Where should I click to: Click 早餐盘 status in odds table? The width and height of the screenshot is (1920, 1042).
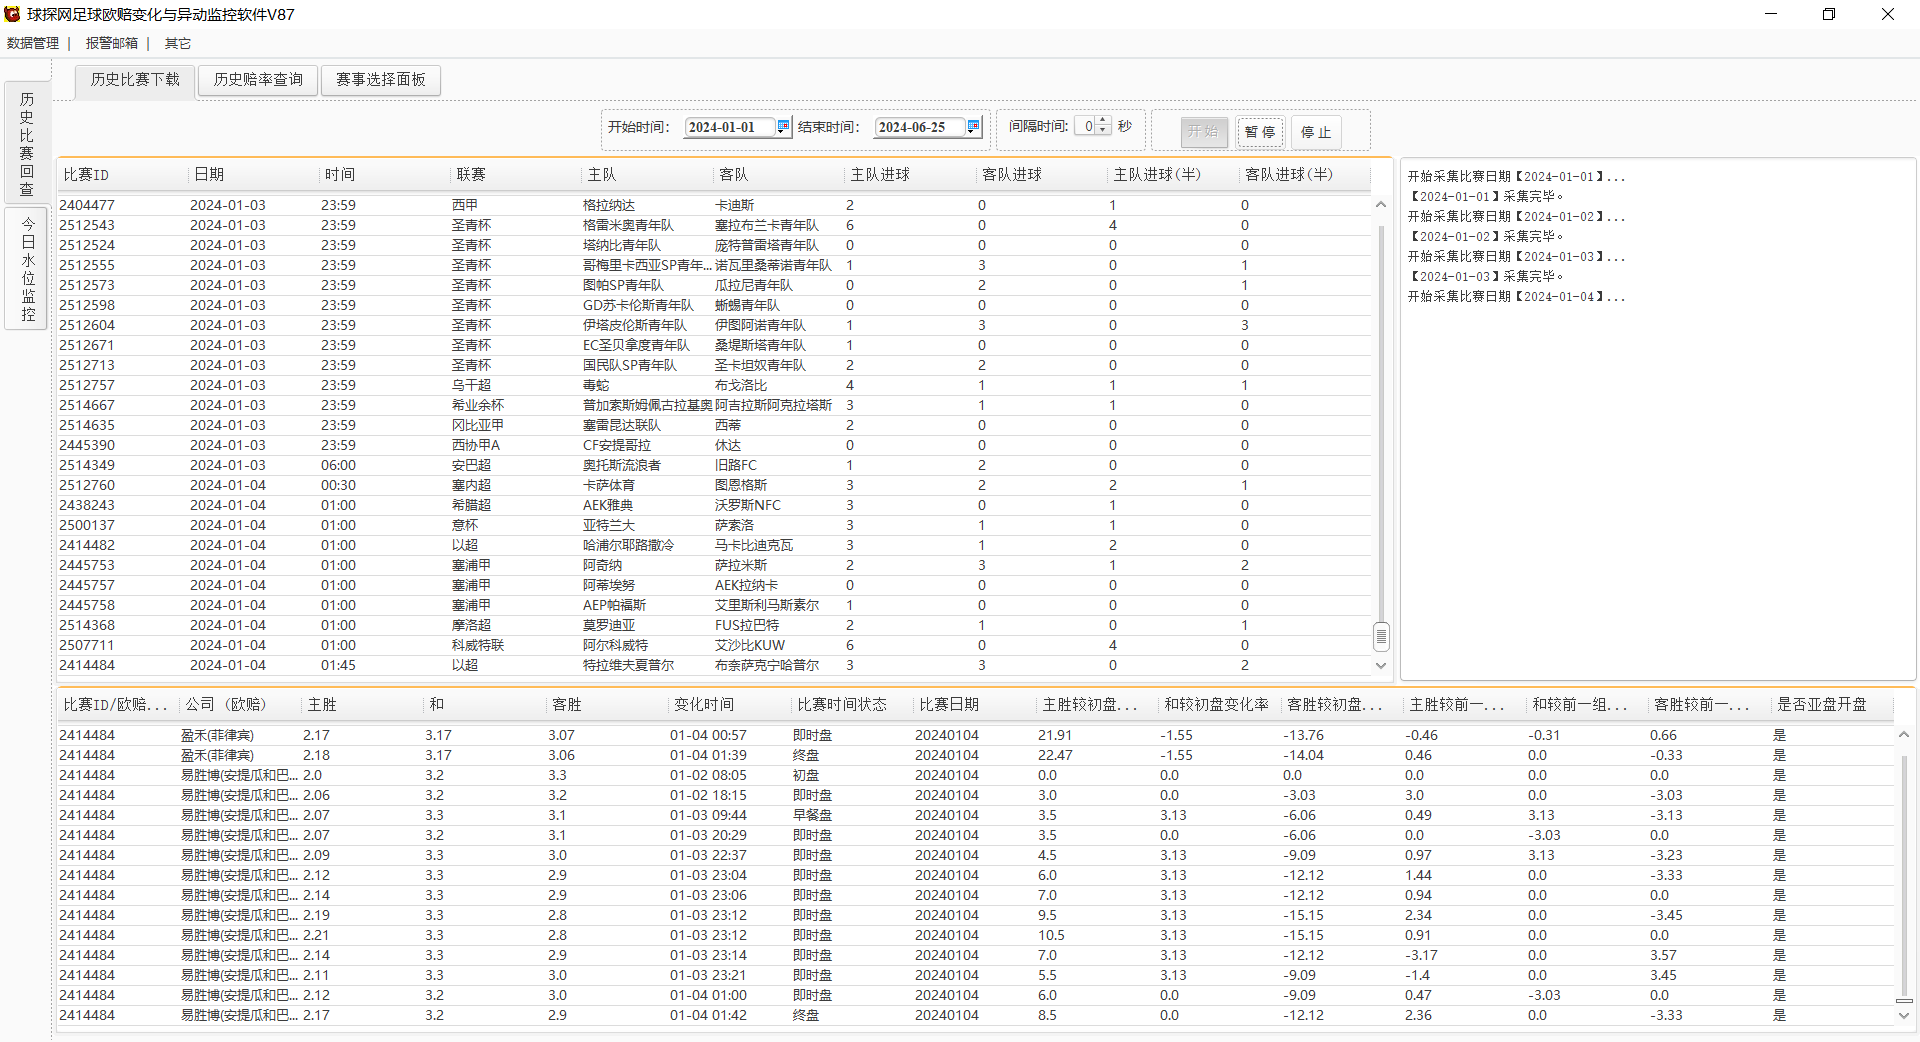812,815
